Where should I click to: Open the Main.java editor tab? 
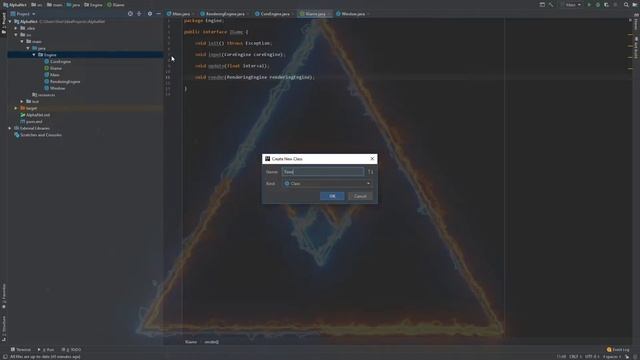[180, 14]
